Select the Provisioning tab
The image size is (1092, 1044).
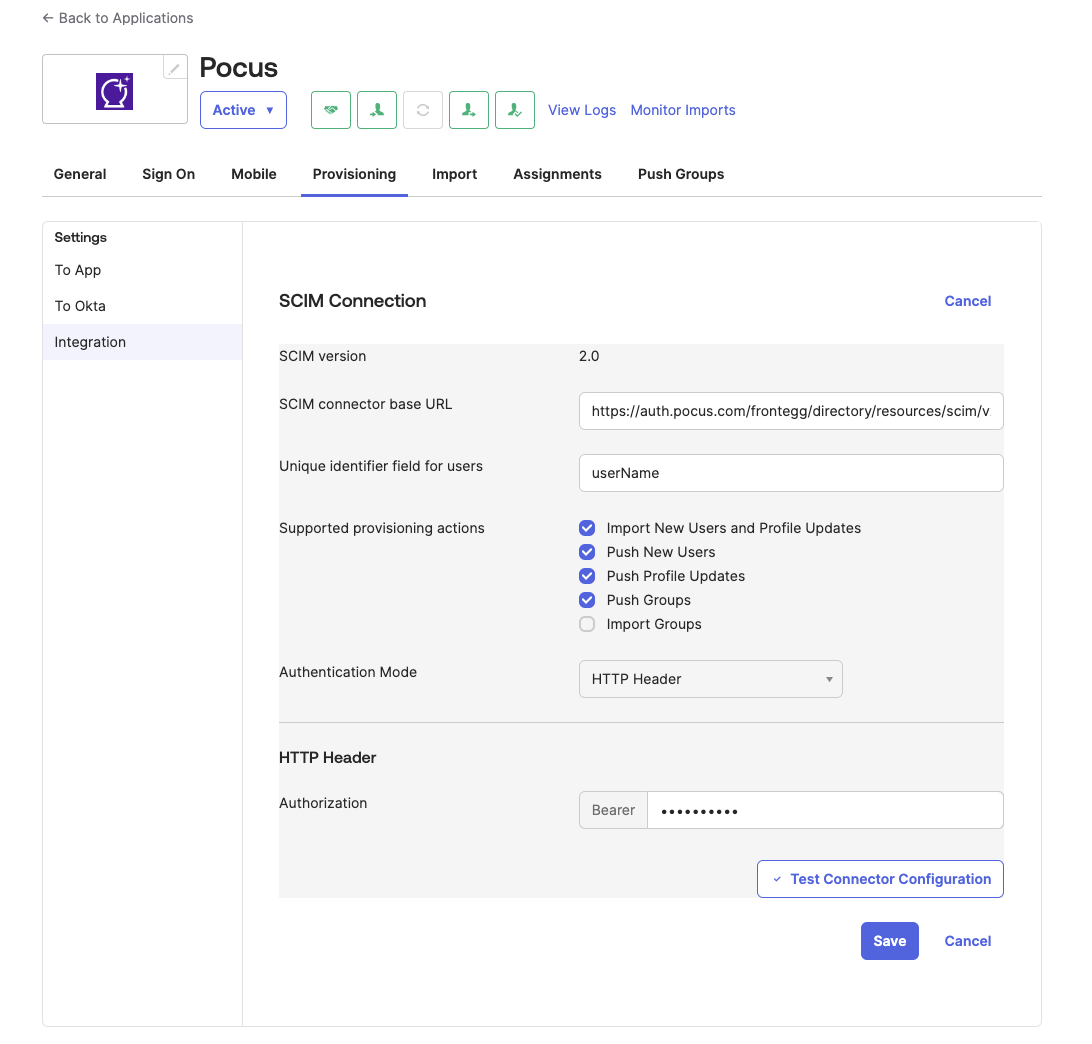click(x=354, y=174)
